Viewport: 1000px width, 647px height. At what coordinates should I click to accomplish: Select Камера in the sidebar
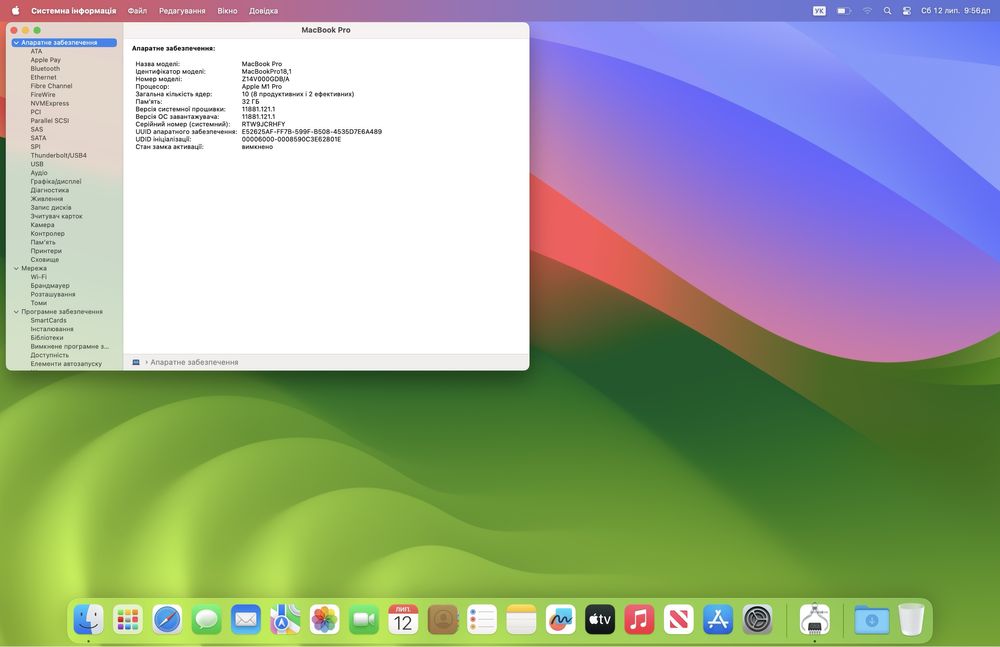click(43, 225)
